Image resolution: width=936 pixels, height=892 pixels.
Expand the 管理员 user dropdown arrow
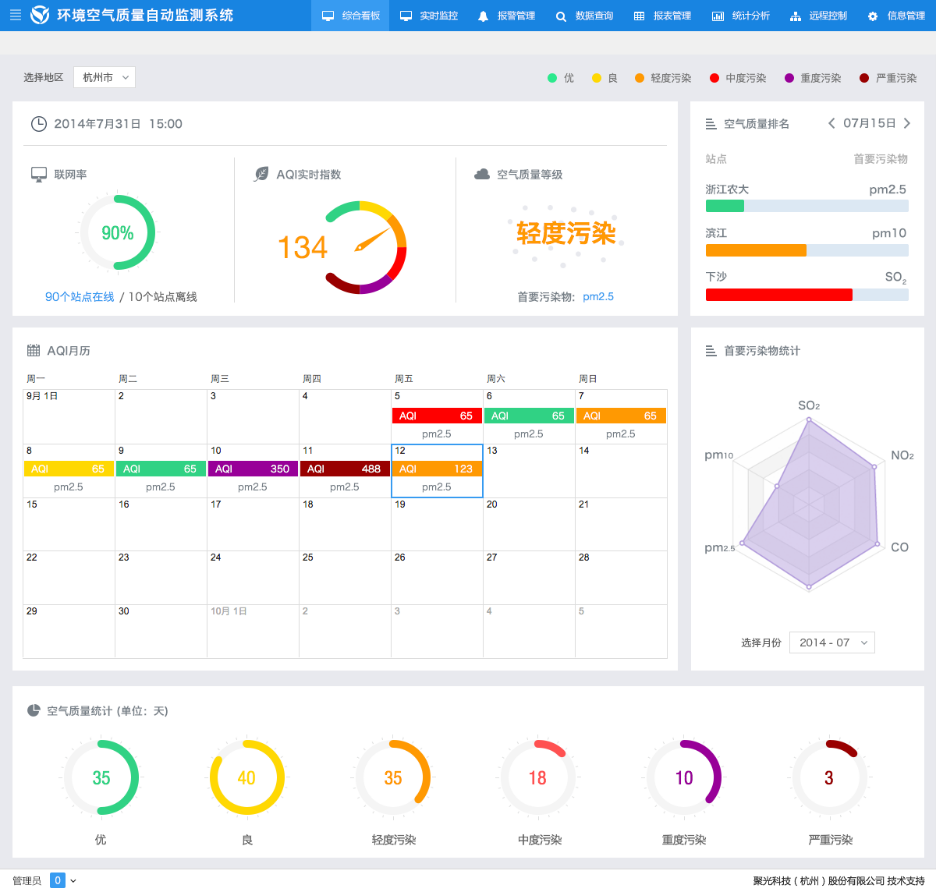tap(73, 881)
